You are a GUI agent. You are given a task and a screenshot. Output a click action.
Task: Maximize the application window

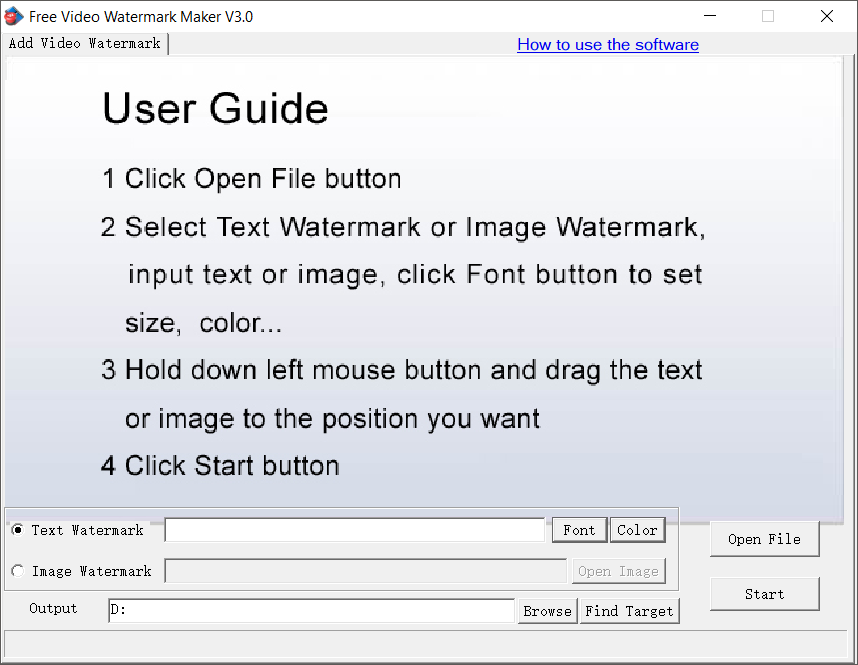(x=768, y=16)
